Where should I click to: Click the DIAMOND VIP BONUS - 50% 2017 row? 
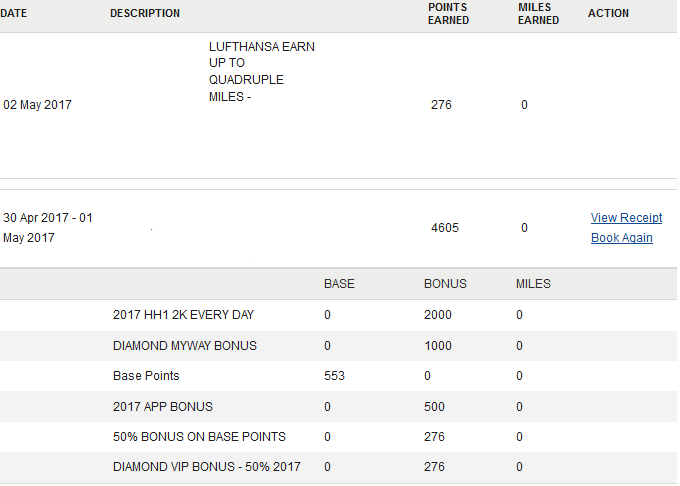[x=338, y=467]
